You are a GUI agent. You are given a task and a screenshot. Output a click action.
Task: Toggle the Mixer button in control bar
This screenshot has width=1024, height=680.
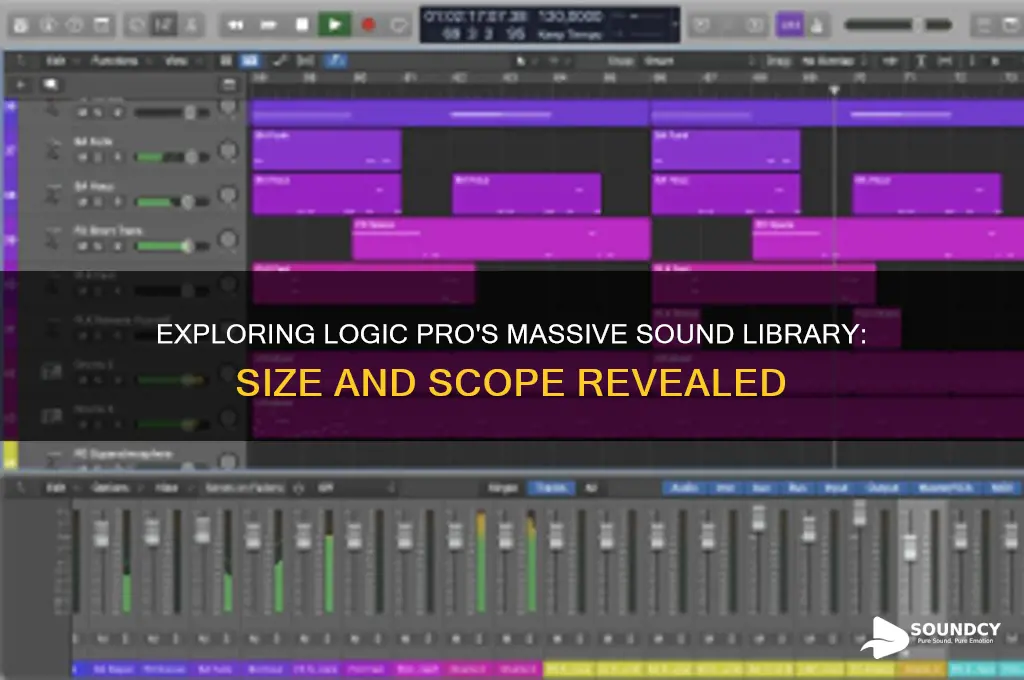164,25
